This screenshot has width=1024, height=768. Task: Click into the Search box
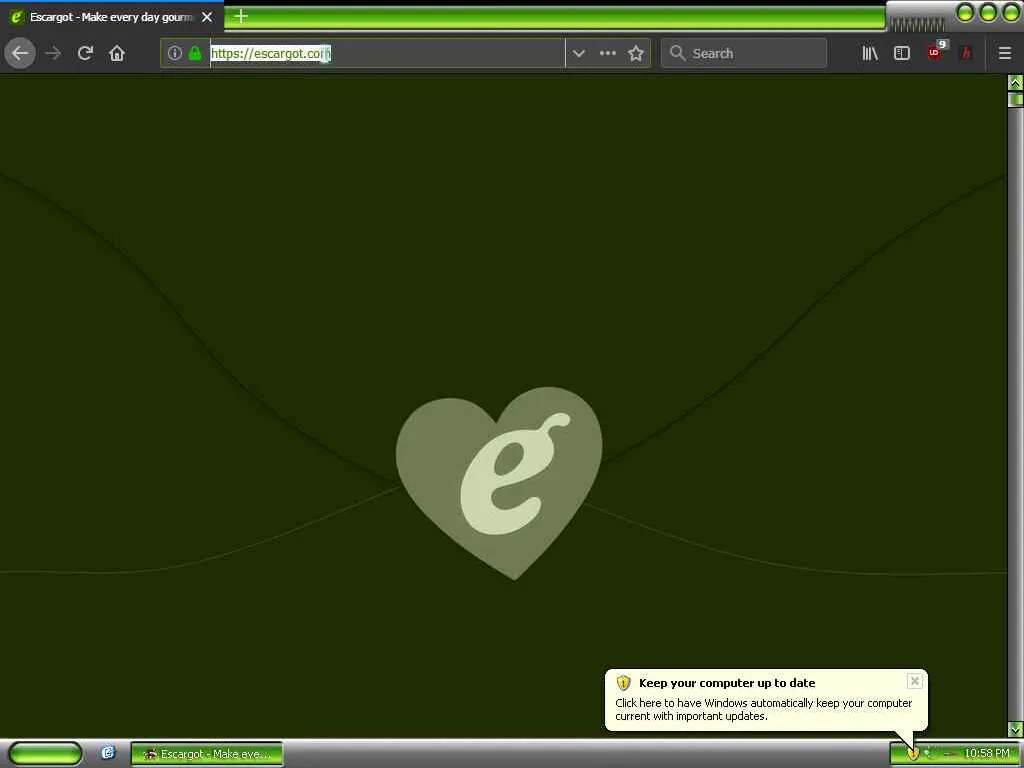point(744,53)
